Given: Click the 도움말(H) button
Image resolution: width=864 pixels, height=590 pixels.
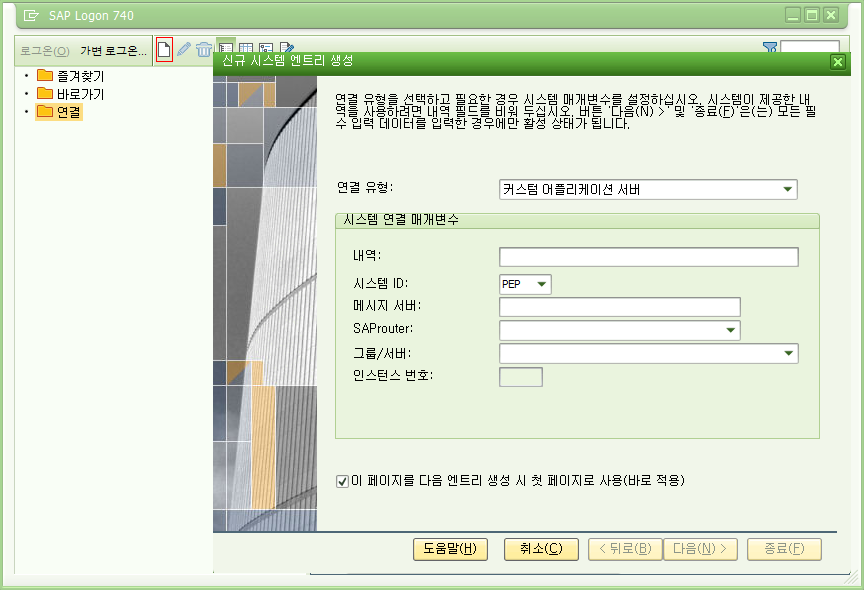Looking at the screenshot, I should tap(450, 549).
